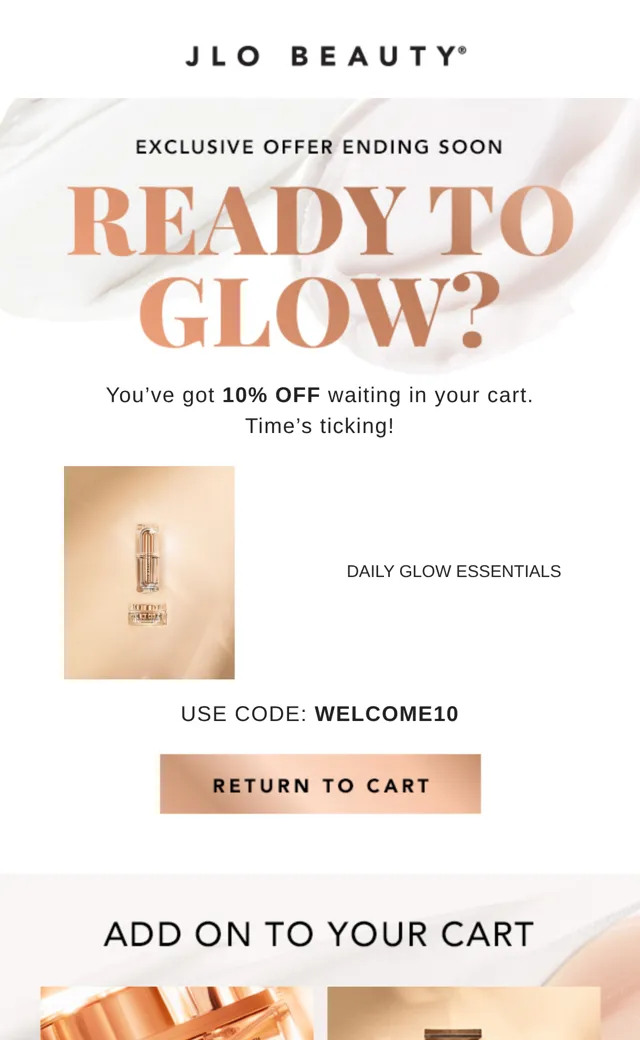Click the question mark in the GLOW? headline

(472, 312)
